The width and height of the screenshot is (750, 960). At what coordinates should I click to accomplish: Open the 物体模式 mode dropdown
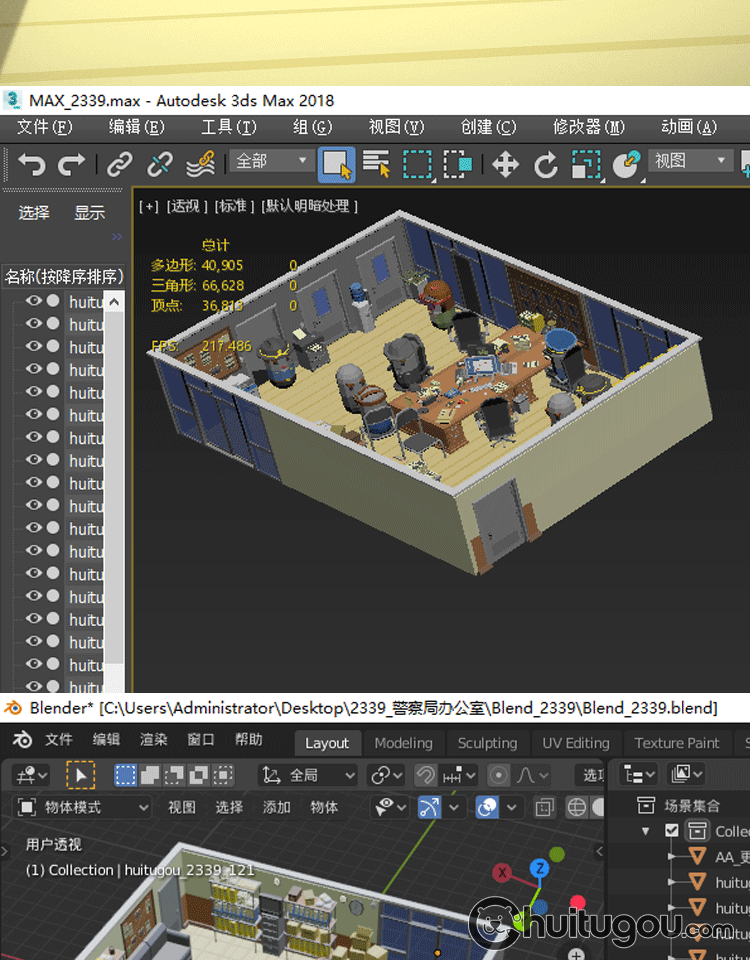(x=82, y=807)
